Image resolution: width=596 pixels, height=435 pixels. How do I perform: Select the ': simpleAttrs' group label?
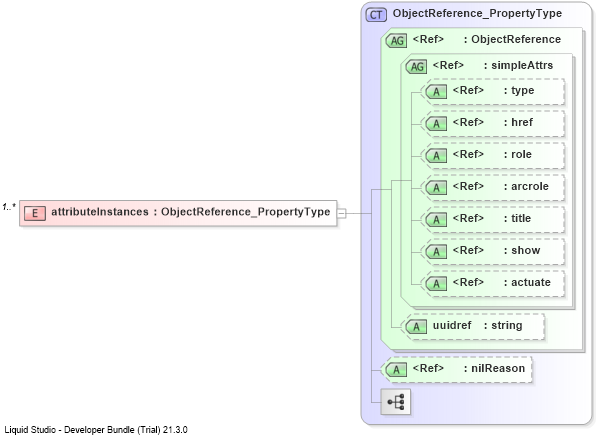[x=518, y=65]
